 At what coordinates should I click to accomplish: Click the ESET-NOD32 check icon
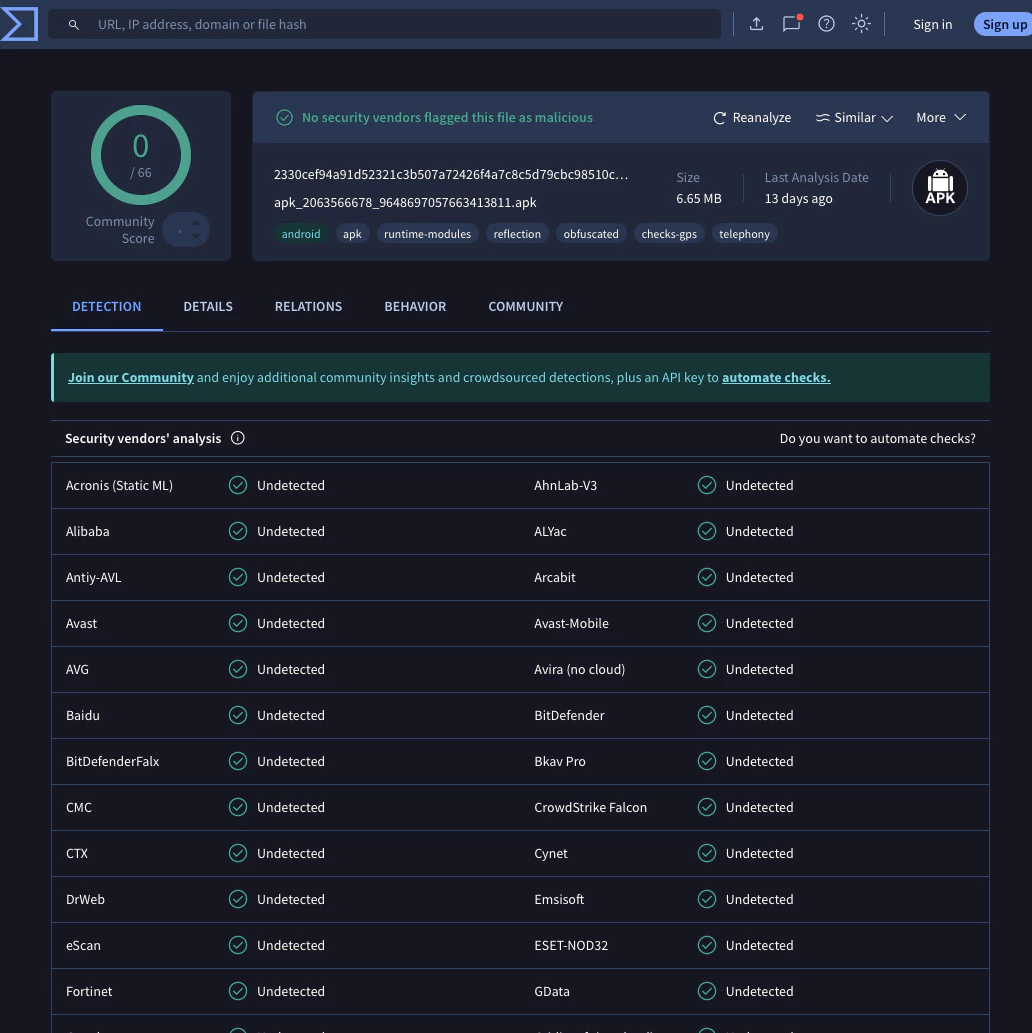pyautogui.click(x=707, y=945)
